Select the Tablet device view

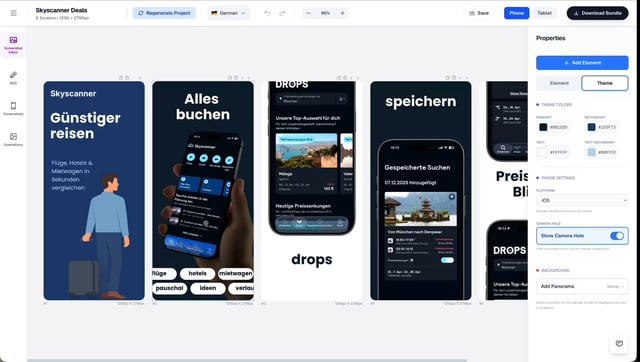point(544,13)
